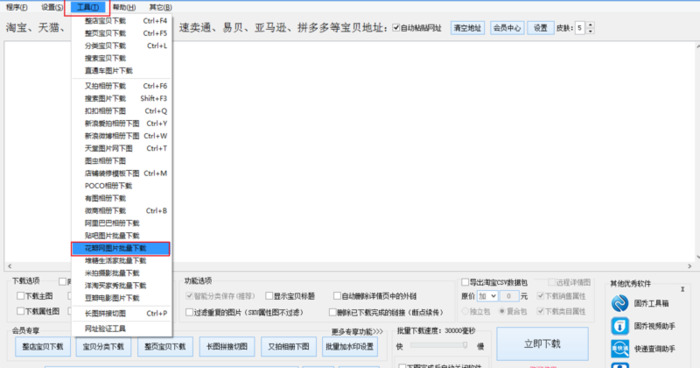Toggle the 下载销售属性 checkbox
This screenshot has width=700, height=368.
tap(541, 296)
